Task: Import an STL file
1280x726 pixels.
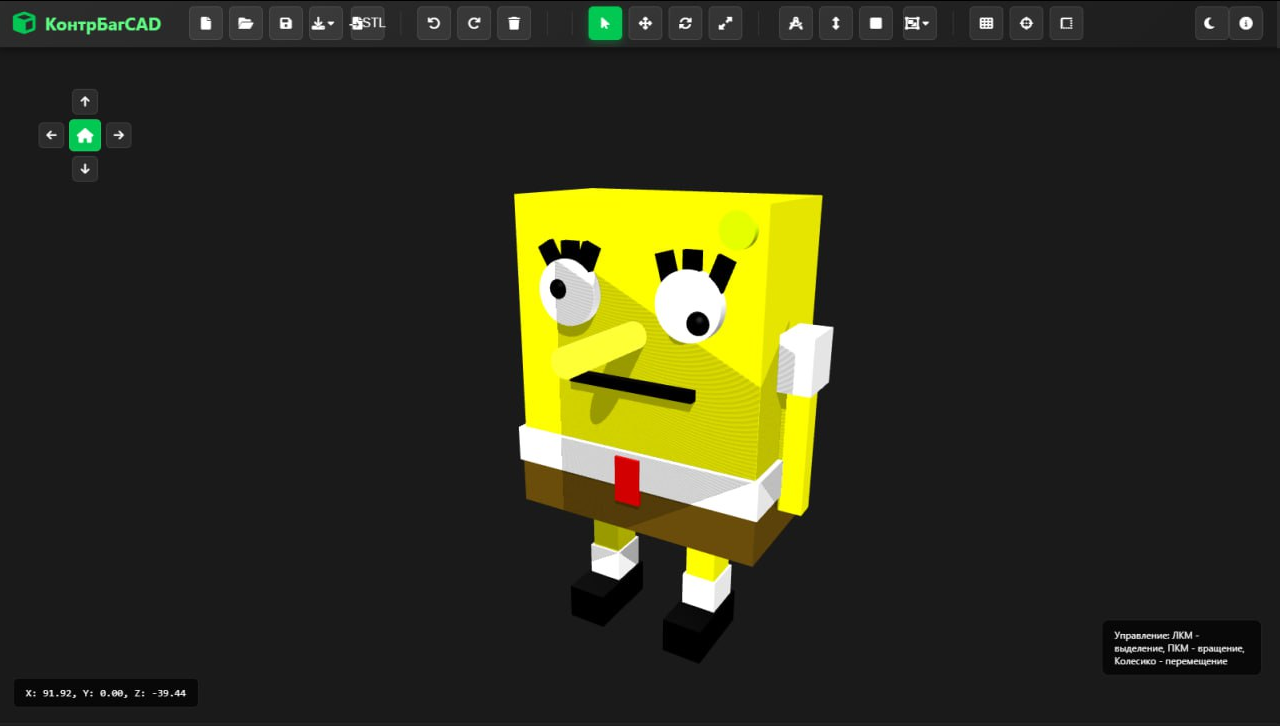Action: click(367, 23)
